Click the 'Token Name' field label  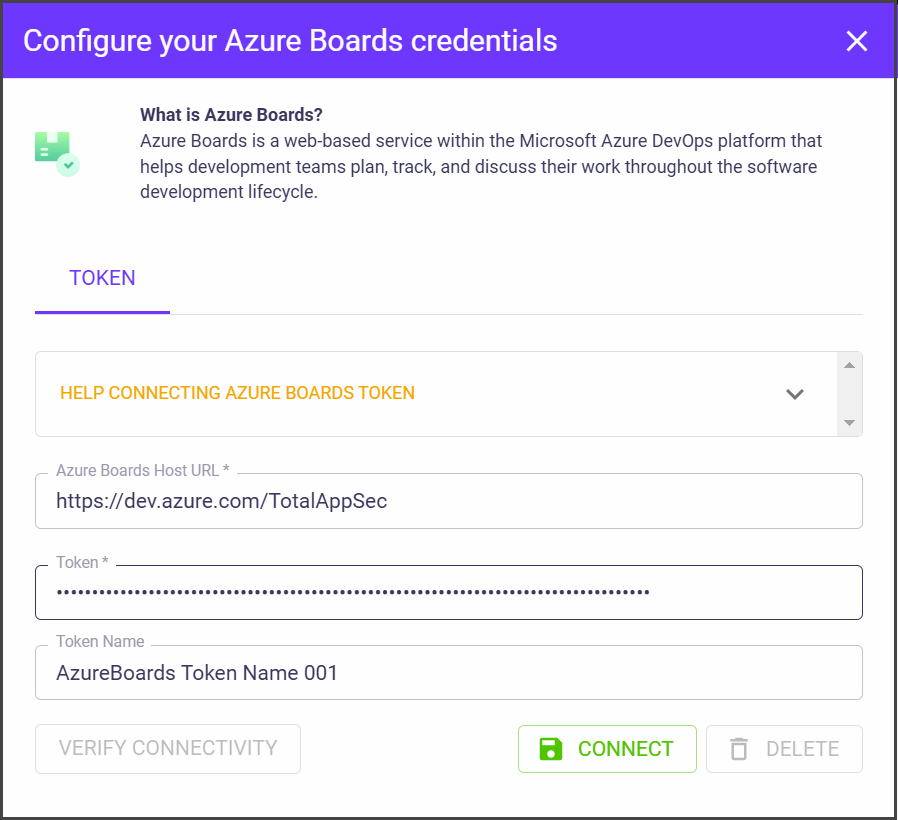point(100,642)
